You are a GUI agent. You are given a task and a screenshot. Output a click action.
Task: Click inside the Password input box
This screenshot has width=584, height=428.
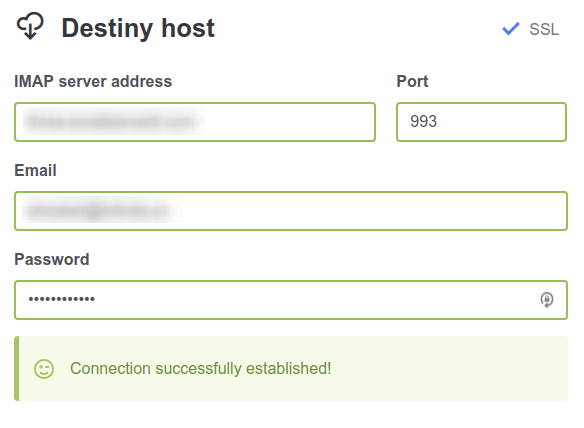point(291,300)
